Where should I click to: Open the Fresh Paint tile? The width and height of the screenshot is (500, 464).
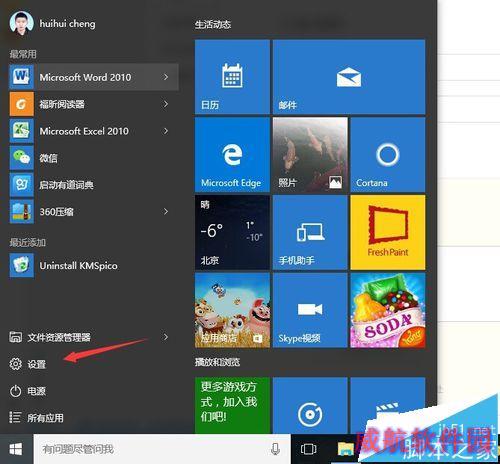[x=388, y=232]
